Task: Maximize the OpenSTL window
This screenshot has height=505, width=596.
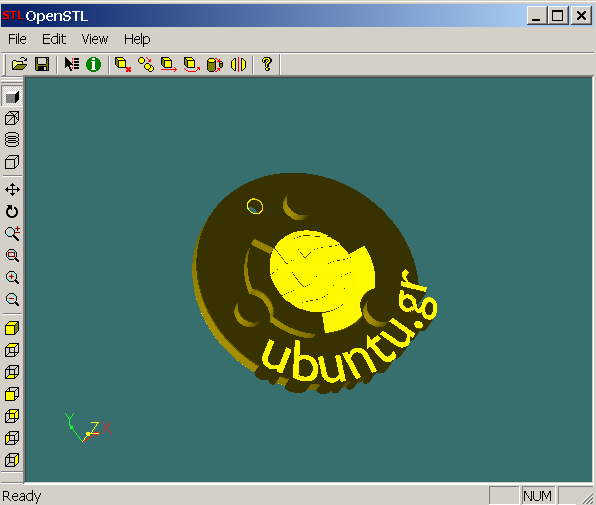Action: point(558,16)
